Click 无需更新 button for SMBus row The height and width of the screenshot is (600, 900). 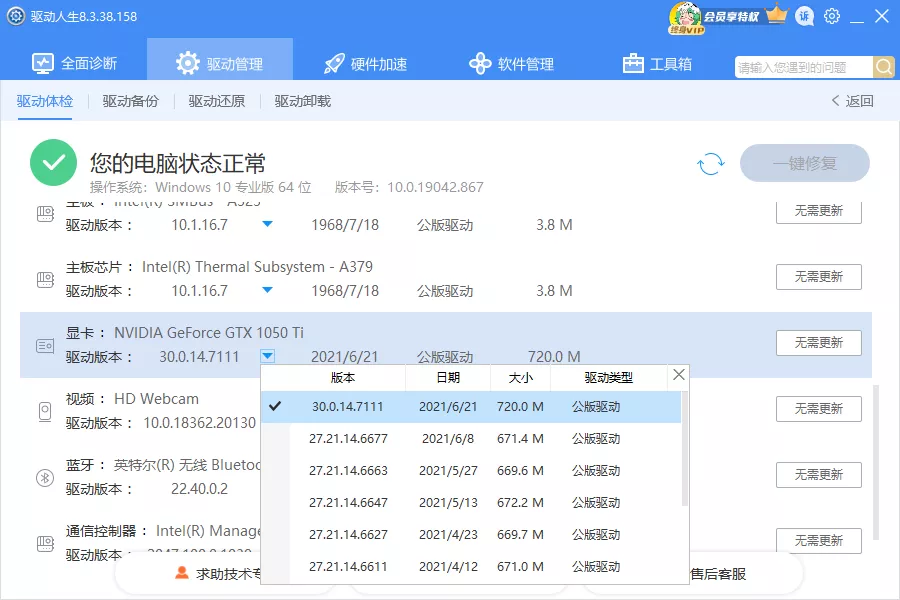pyautogui.click(x=818, y=212)
